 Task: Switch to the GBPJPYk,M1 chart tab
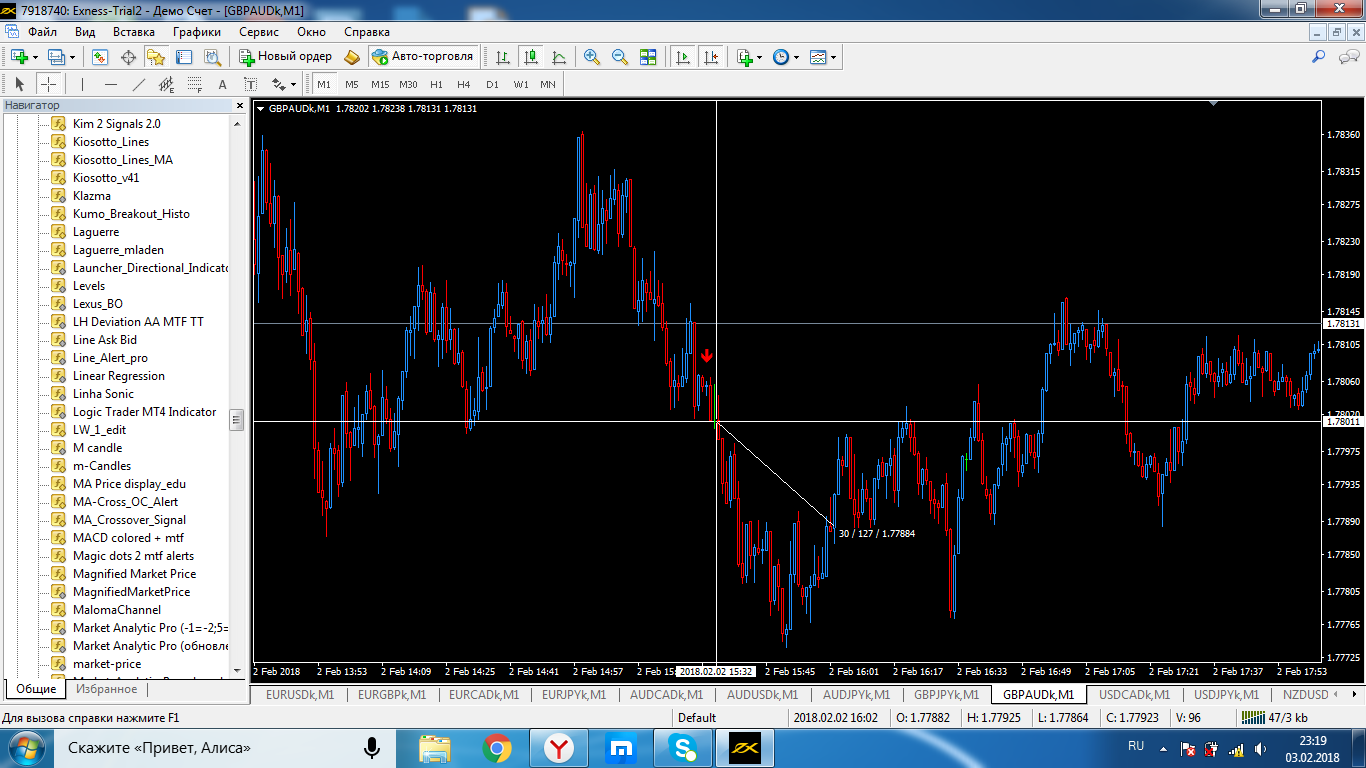(945, 694)
